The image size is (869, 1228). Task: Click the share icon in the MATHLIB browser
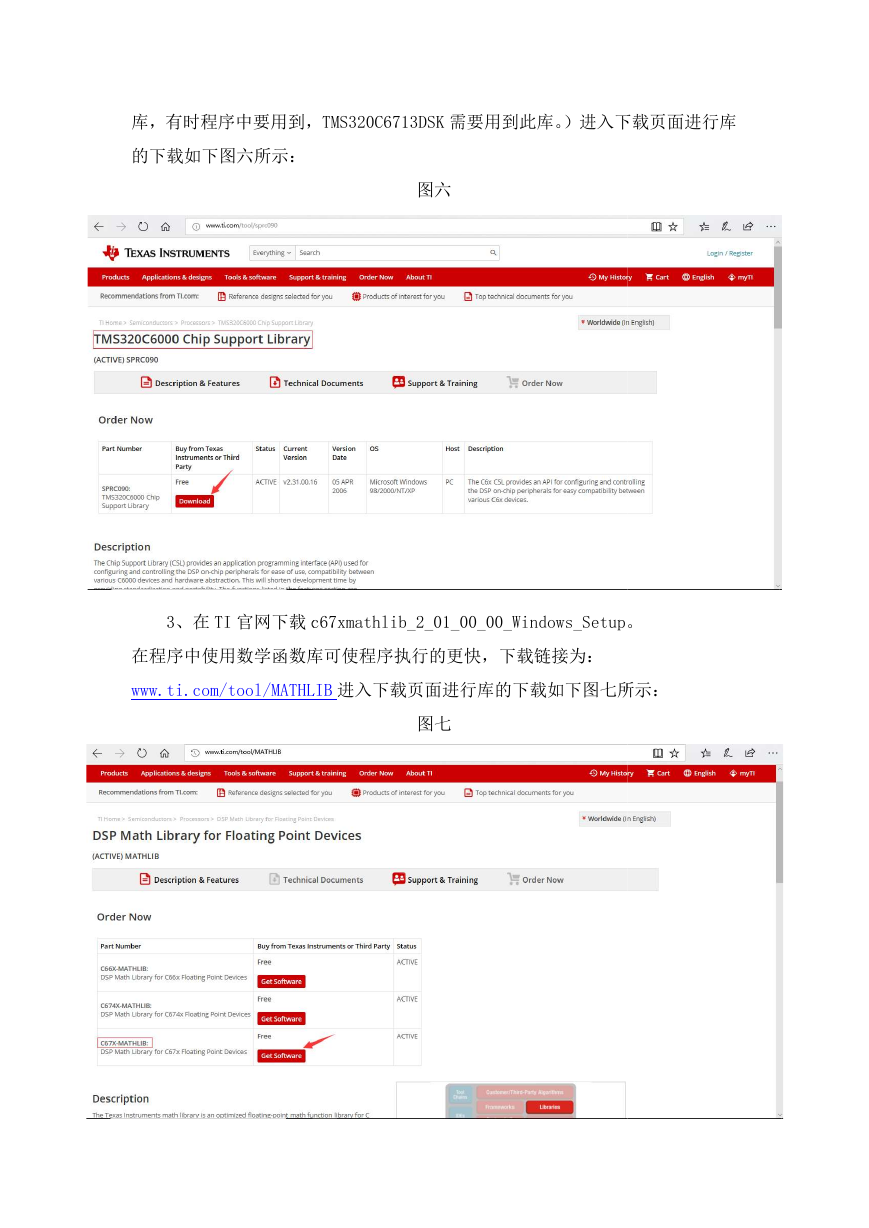pos(749,752)
